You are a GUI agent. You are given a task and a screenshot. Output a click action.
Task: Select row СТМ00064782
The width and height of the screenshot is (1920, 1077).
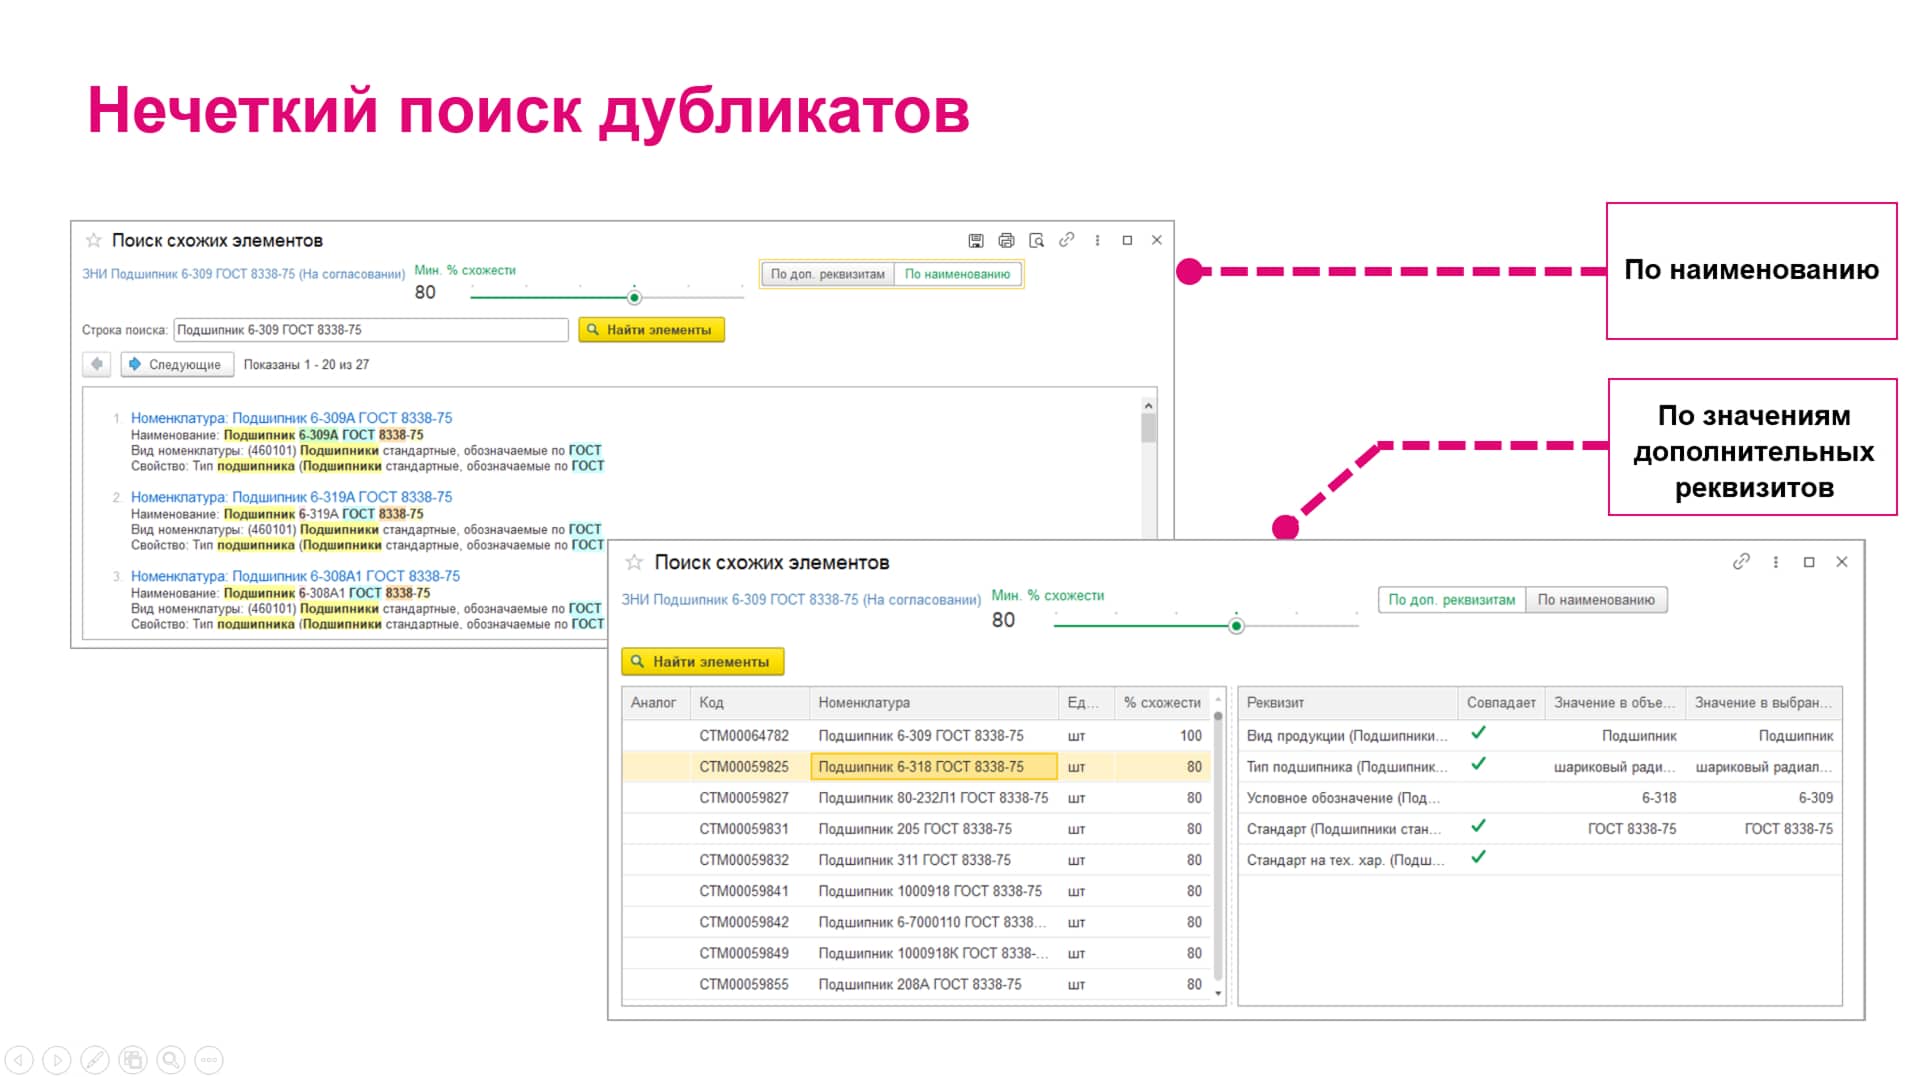pos(916,736)
